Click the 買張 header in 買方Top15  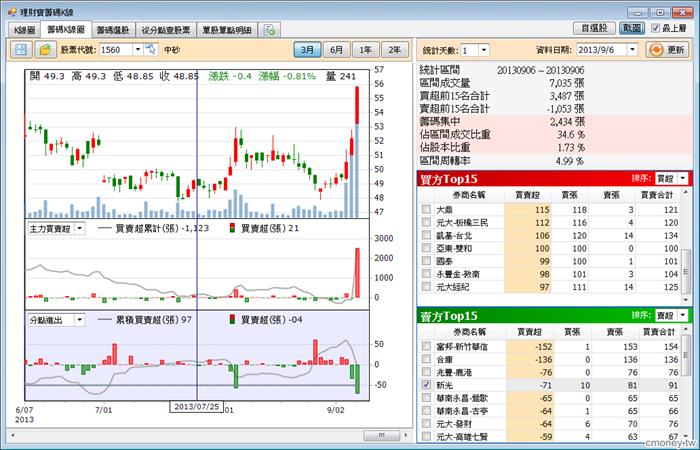569,195
